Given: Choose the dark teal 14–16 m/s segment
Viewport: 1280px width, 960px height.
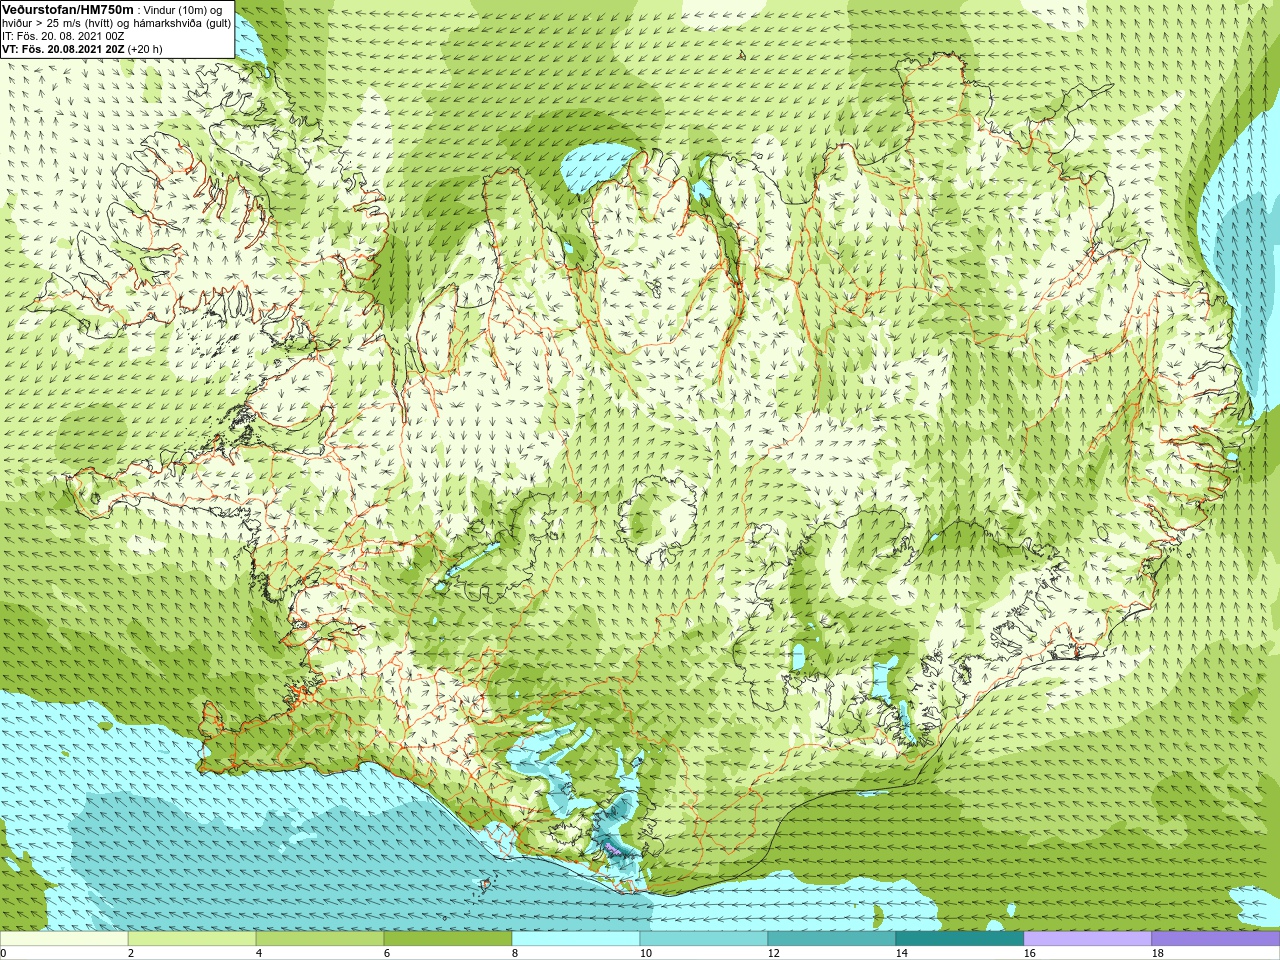Looking at the screenshot, I should [x=960, y=939].
